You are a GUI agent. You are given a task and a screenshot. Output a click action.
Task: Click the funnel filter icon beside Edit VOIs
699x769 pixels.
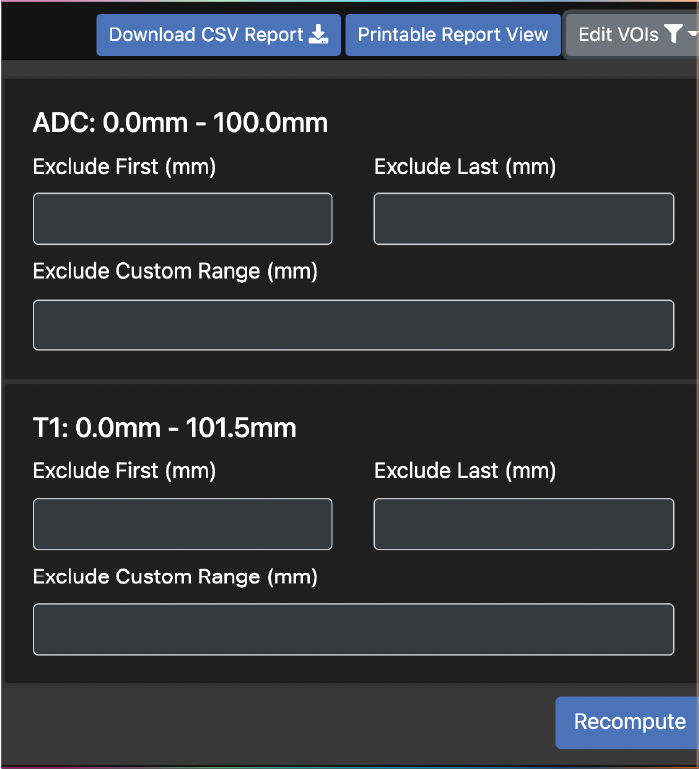(674, 35)
